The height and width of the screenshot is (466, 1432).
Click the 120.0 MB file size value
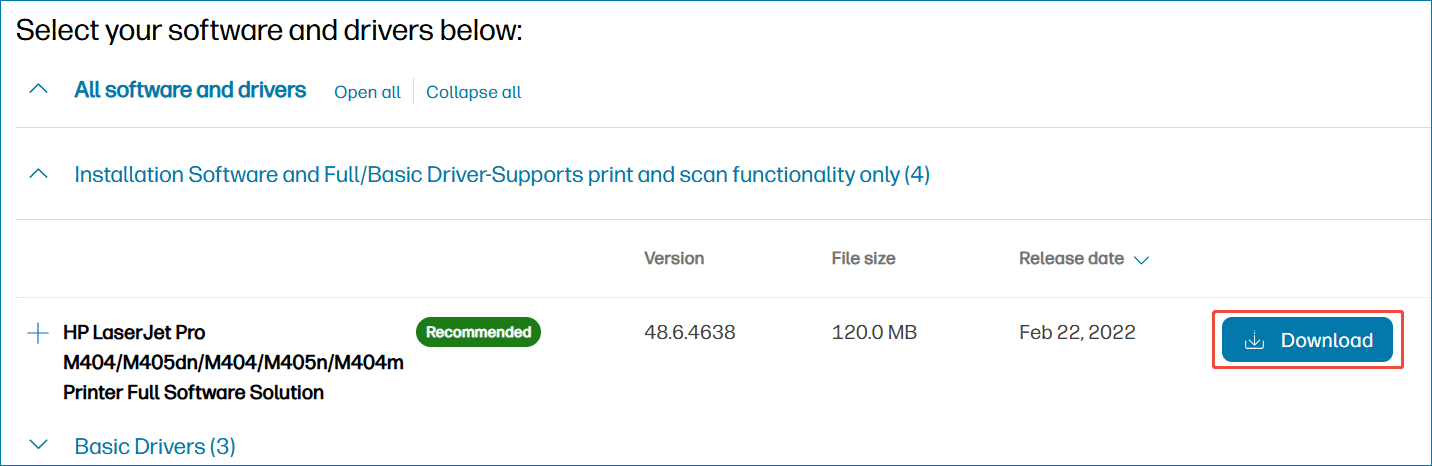coord(874,332)
